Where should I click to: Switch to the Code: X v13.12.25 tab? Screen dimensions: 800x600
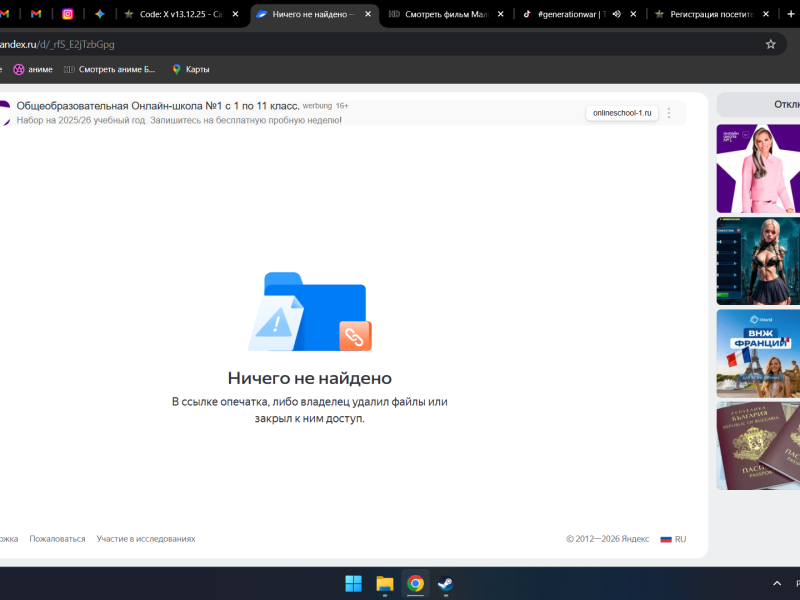click(180, 14)
